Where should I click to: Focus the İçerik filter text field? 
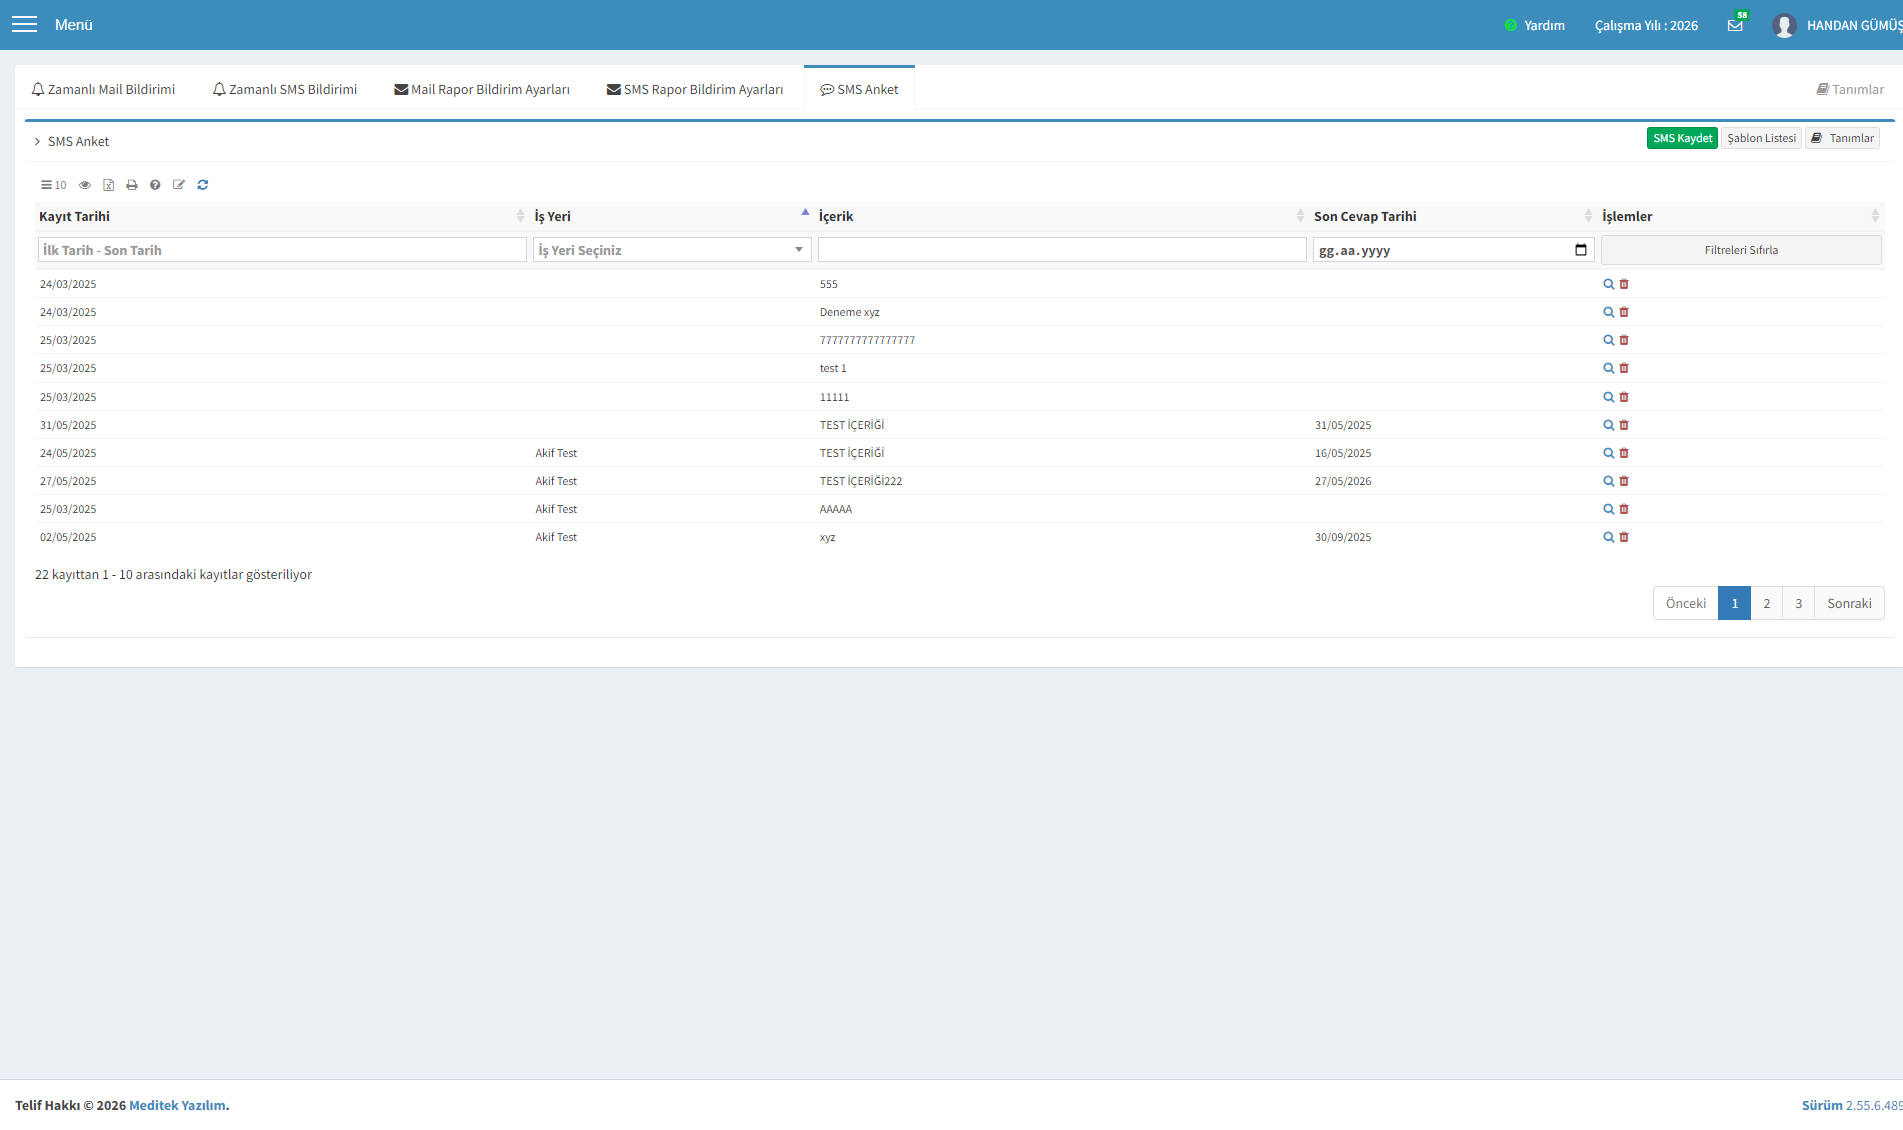pos(1062,250)
